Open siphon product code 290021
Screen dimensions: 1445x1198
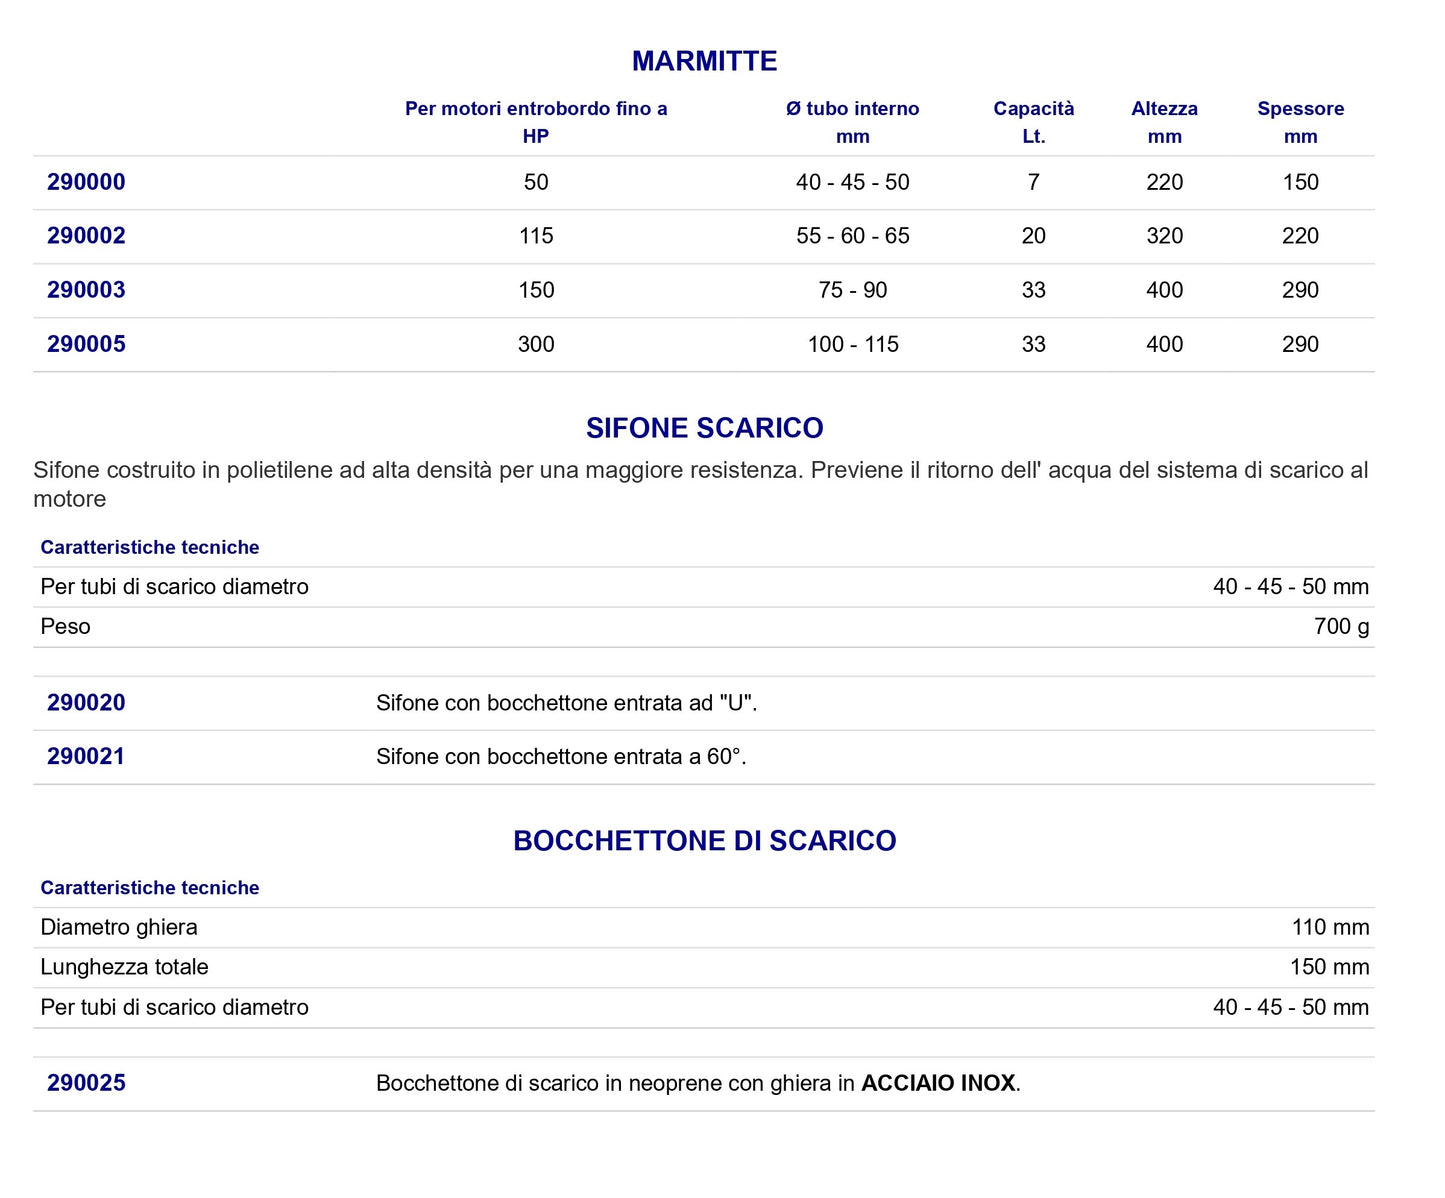[86, 757]
